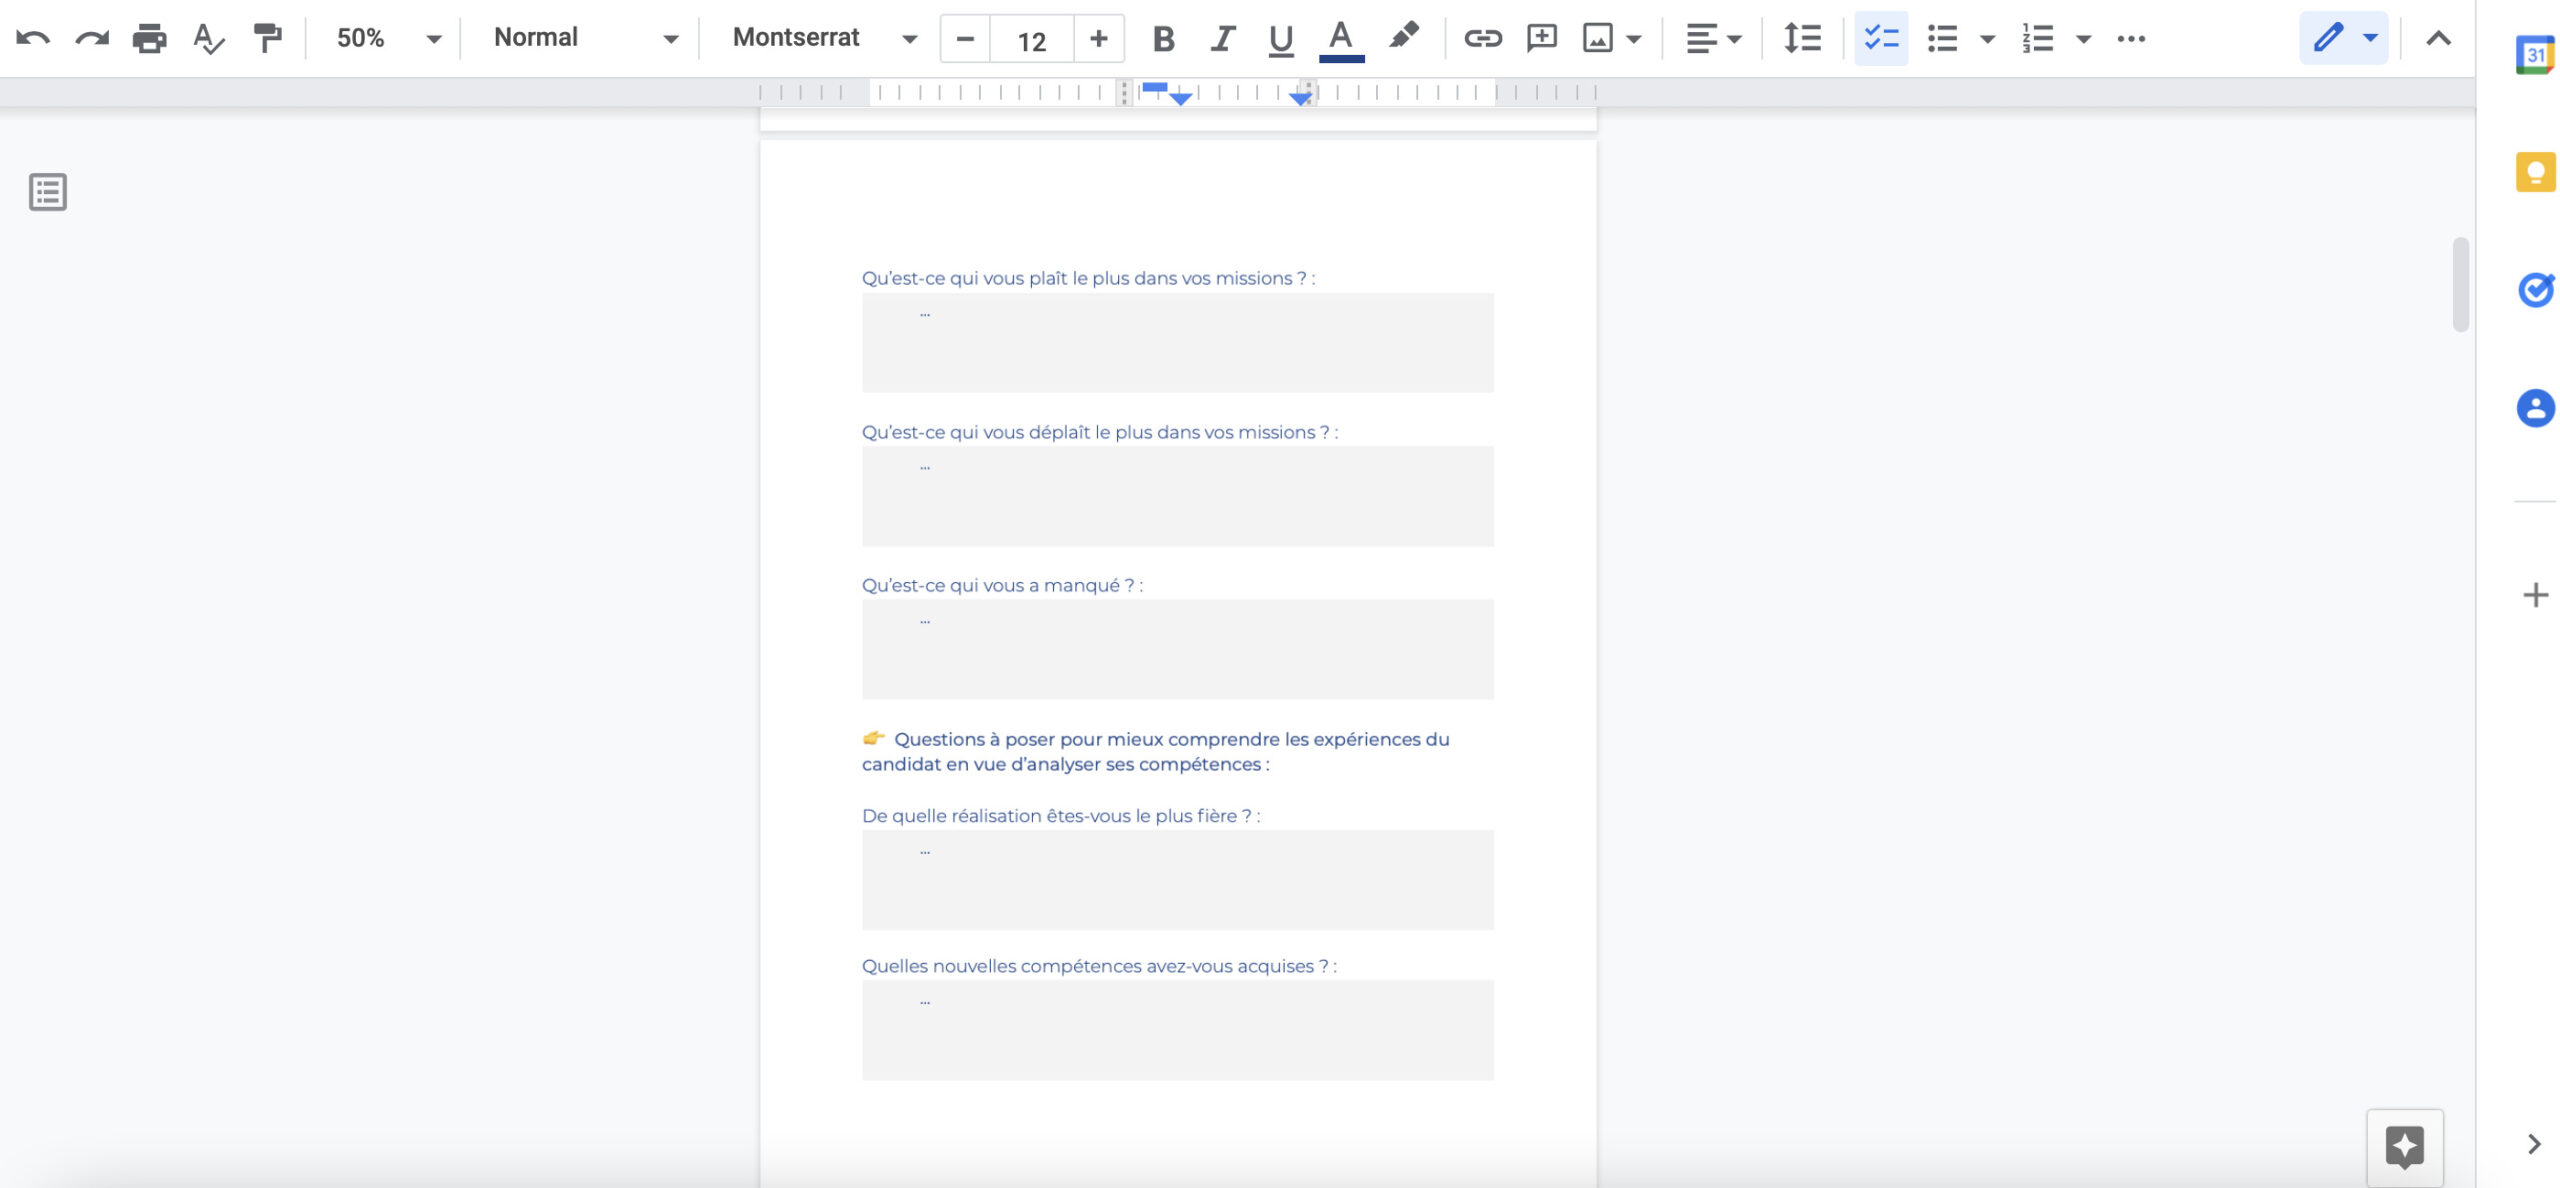The width and height of the screenshot is (2560, 1188).
Task: Show the document outline panel icon
Action: pos(48,192)
